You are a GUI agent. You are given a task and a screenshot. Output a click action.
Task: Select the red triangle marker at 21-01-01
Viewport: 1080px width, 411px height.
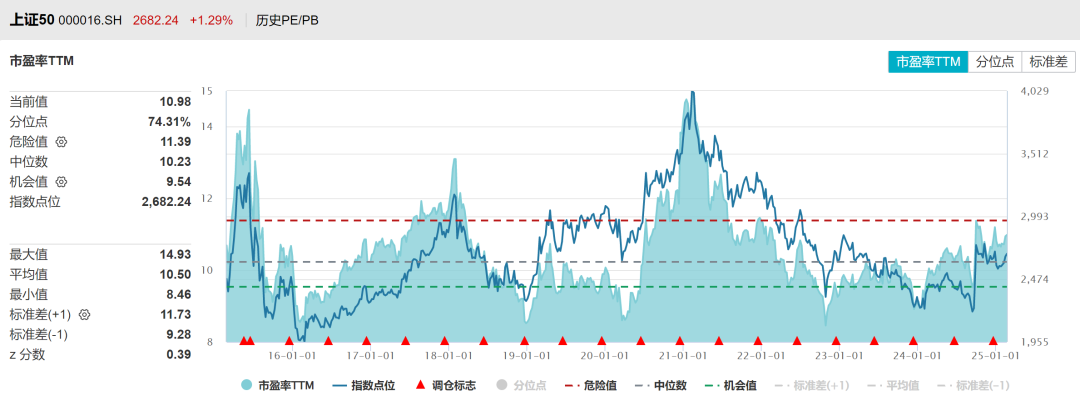679,341
